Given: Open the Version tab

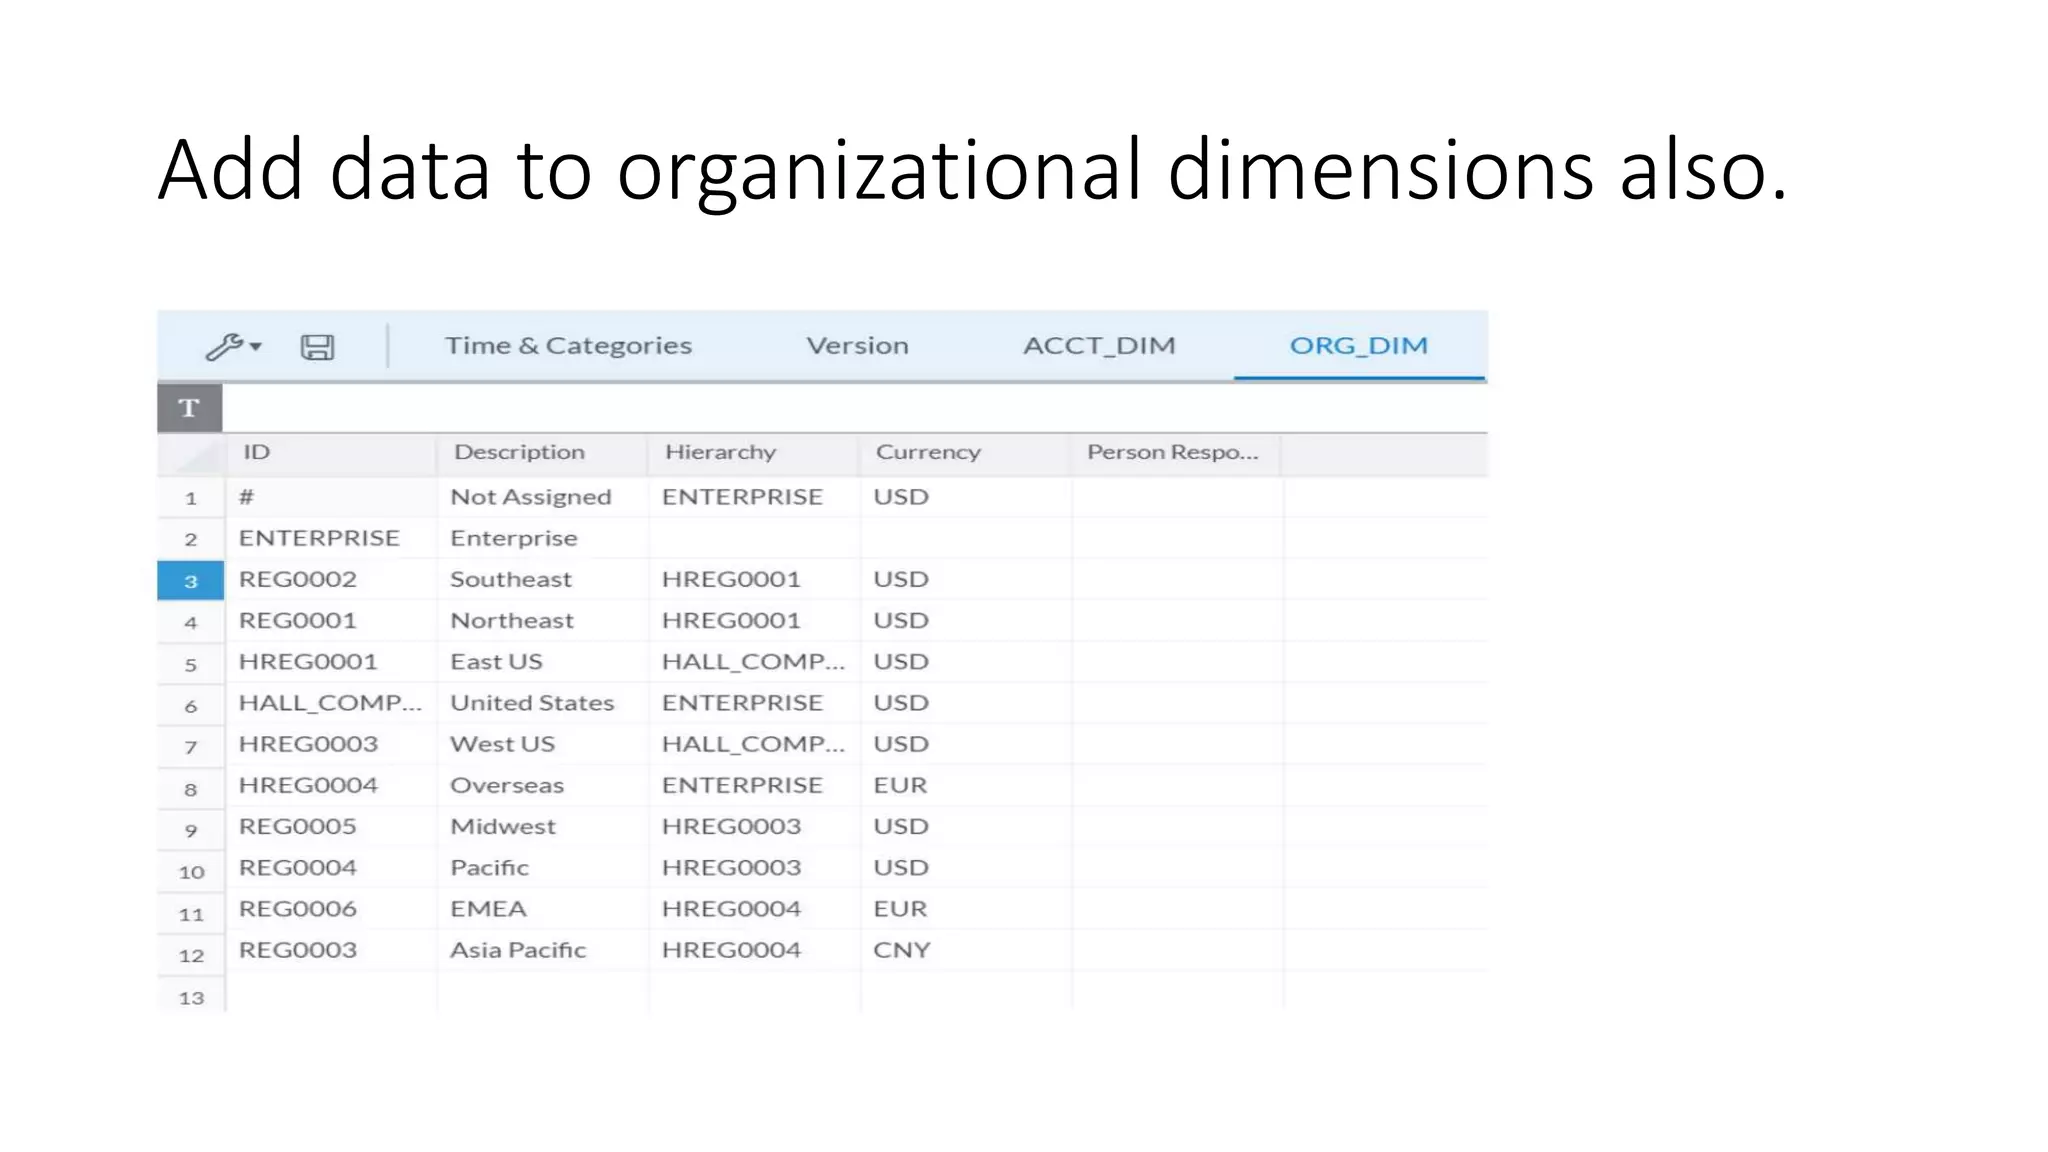Looking at the screenshot, I should [857, 346].
